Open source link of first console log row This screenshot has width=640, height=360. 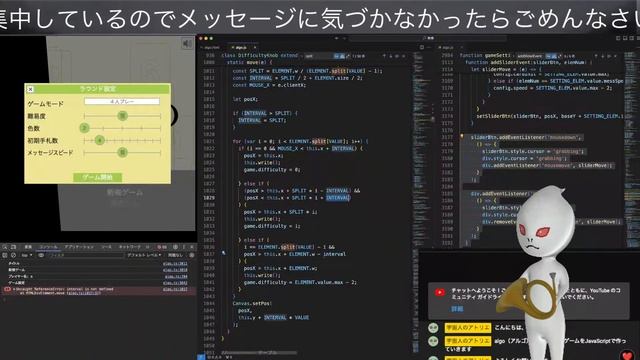pos(175,264)
